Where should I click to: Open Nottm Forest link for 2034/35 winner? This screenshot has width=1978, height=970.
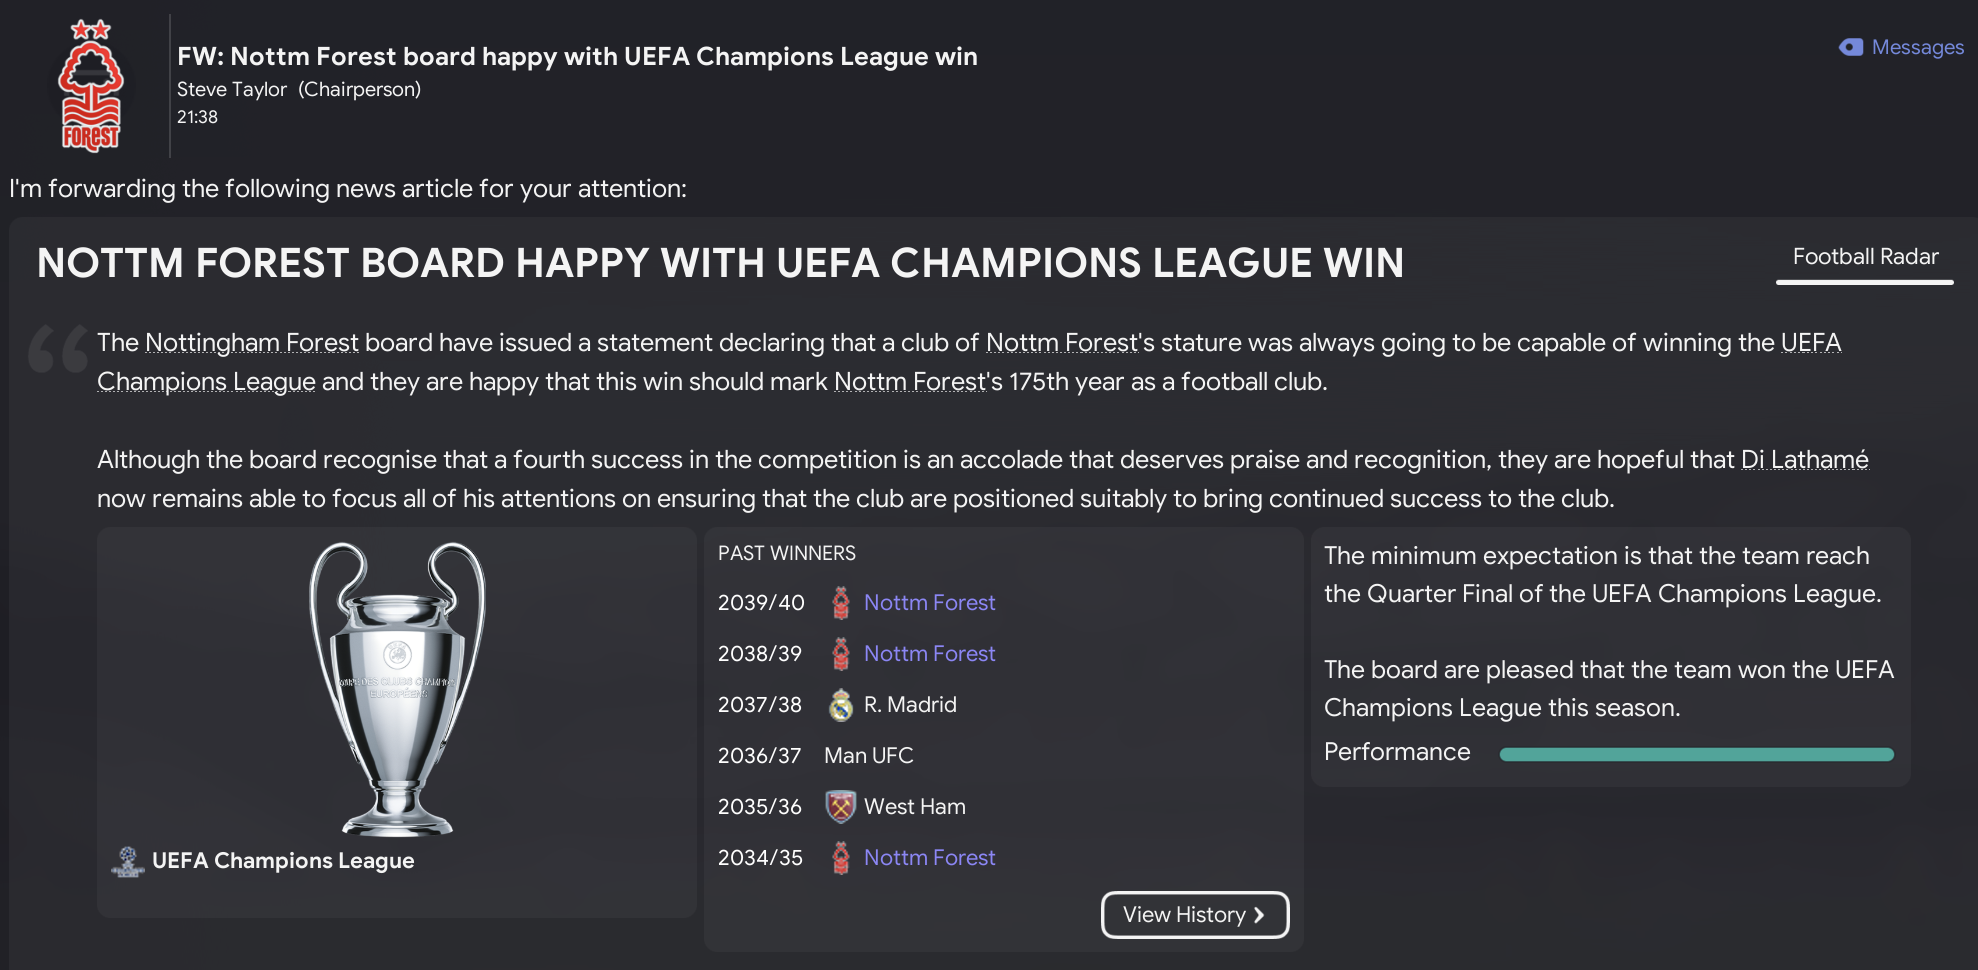coord(929,858)
